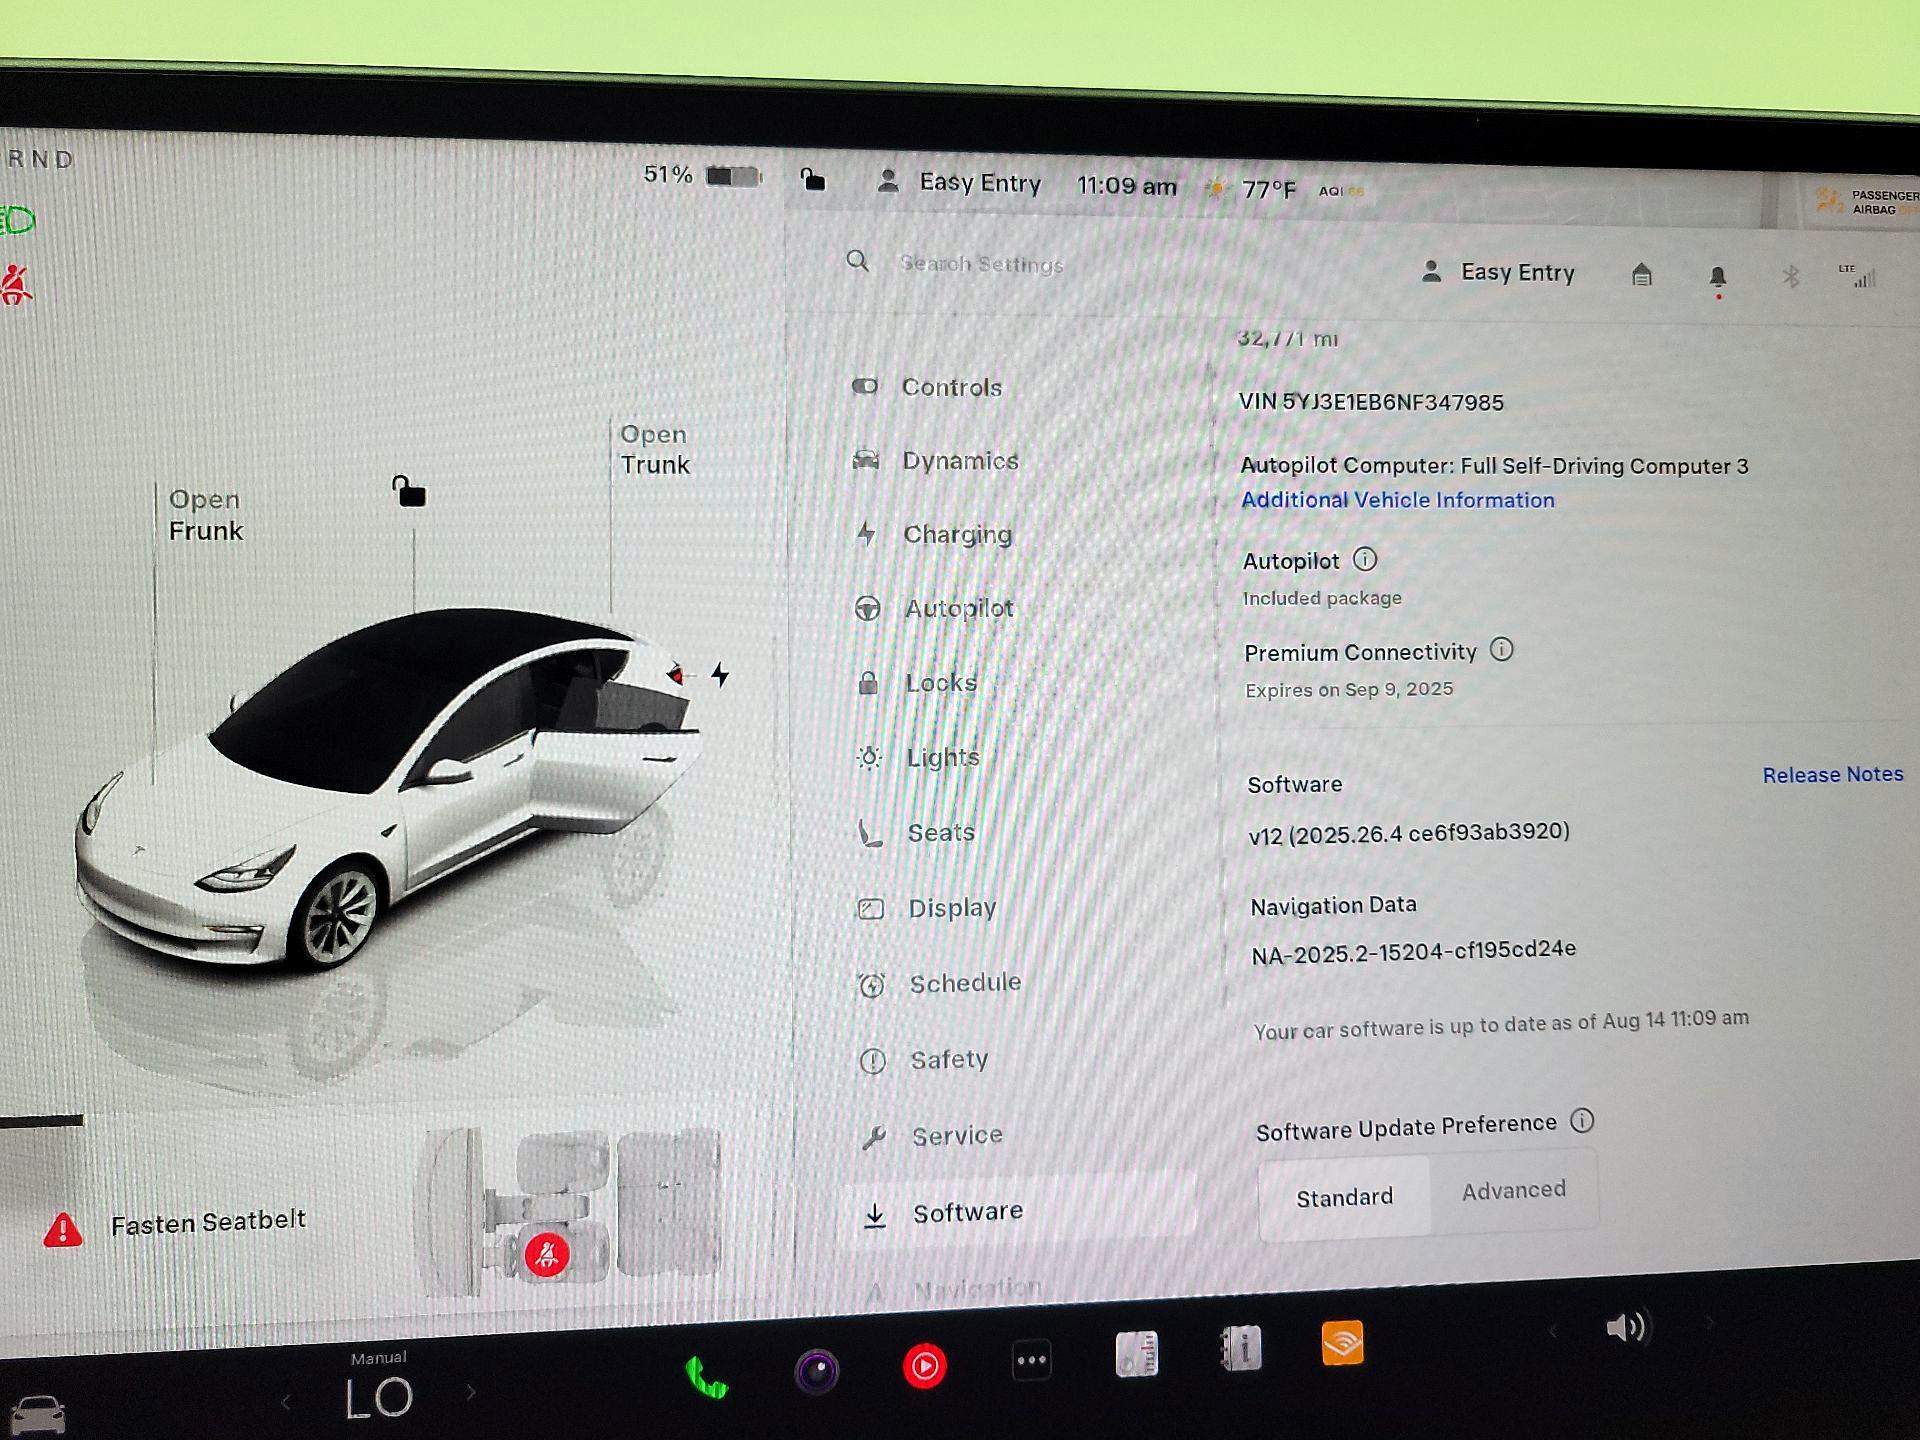Tap the phone icon in bottom dock
This screenshot has height=1440, width=1920.
click(706, 1378)
